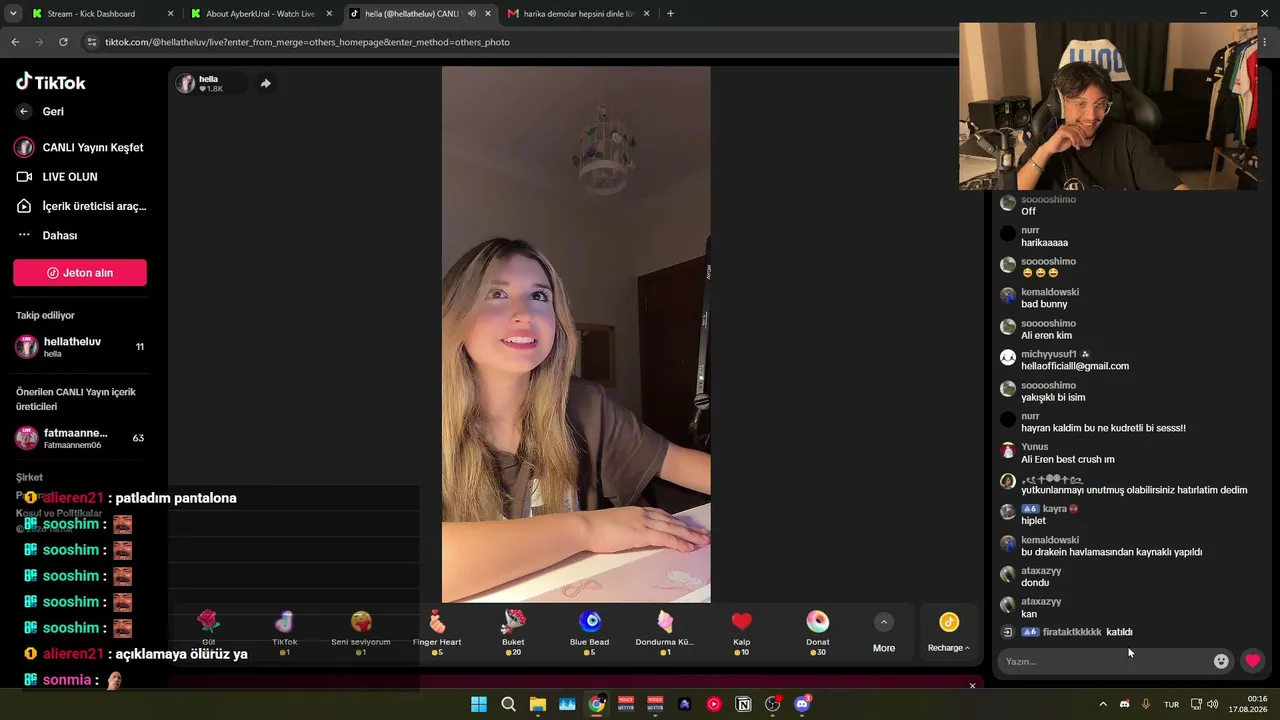Image resolution: width=1280 pixels, height=720 pixels.
Task: Switch to the Gmail harika demolar tab
Action: point(580,14)
